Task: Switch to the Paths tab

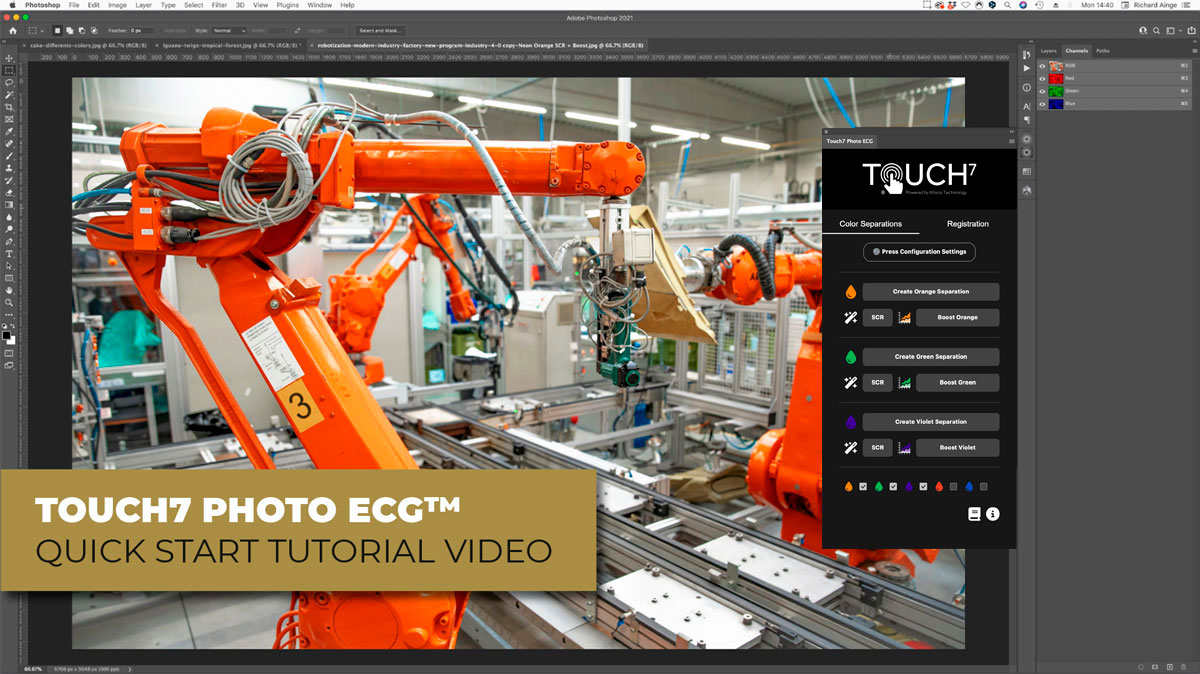Action: [x=1103, y=50]
